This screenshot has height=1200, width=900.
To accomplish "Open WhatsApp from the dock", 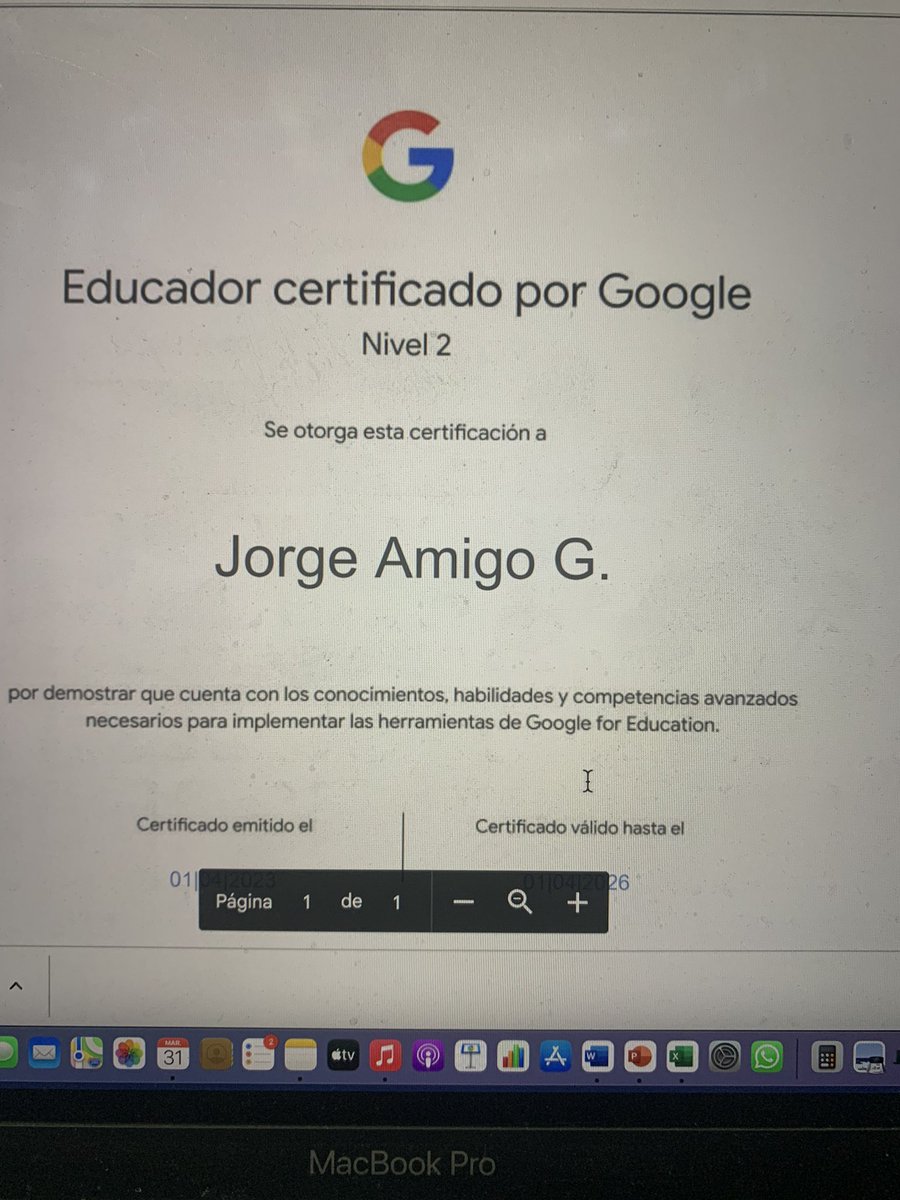I will pyautogui.click(x=766, y=1055).
